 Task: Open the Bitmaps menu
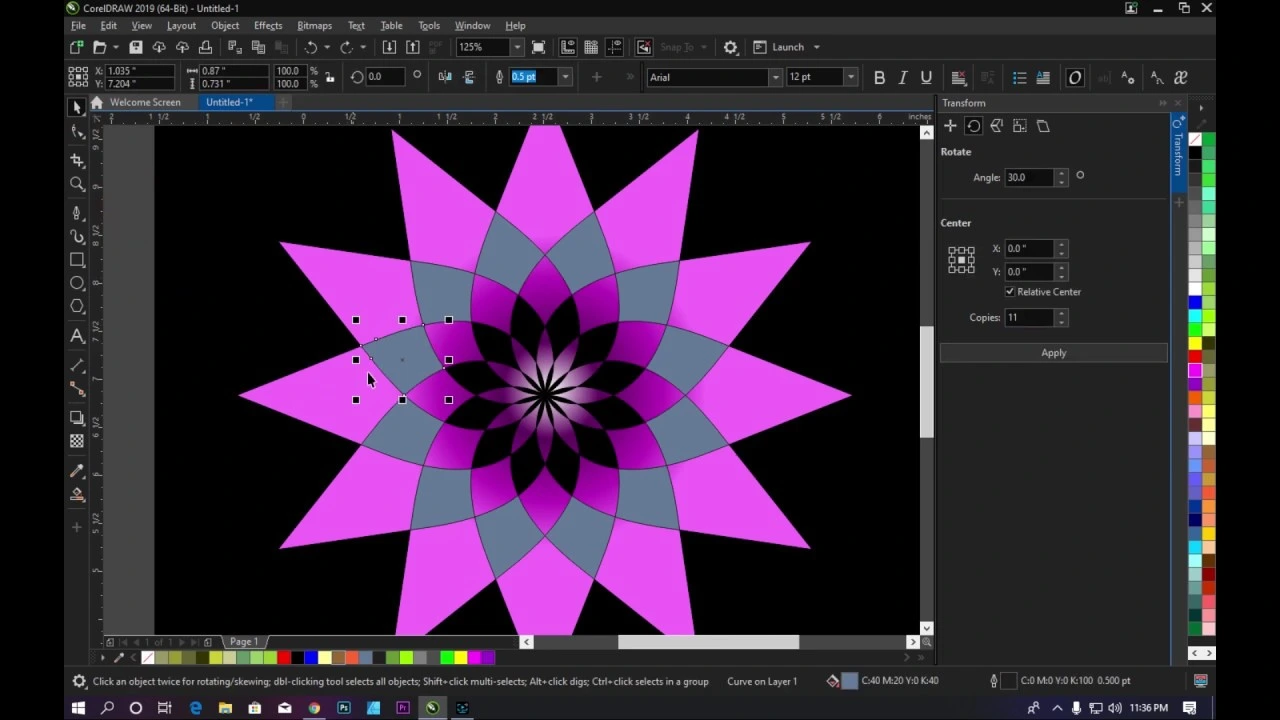point(314,25)
